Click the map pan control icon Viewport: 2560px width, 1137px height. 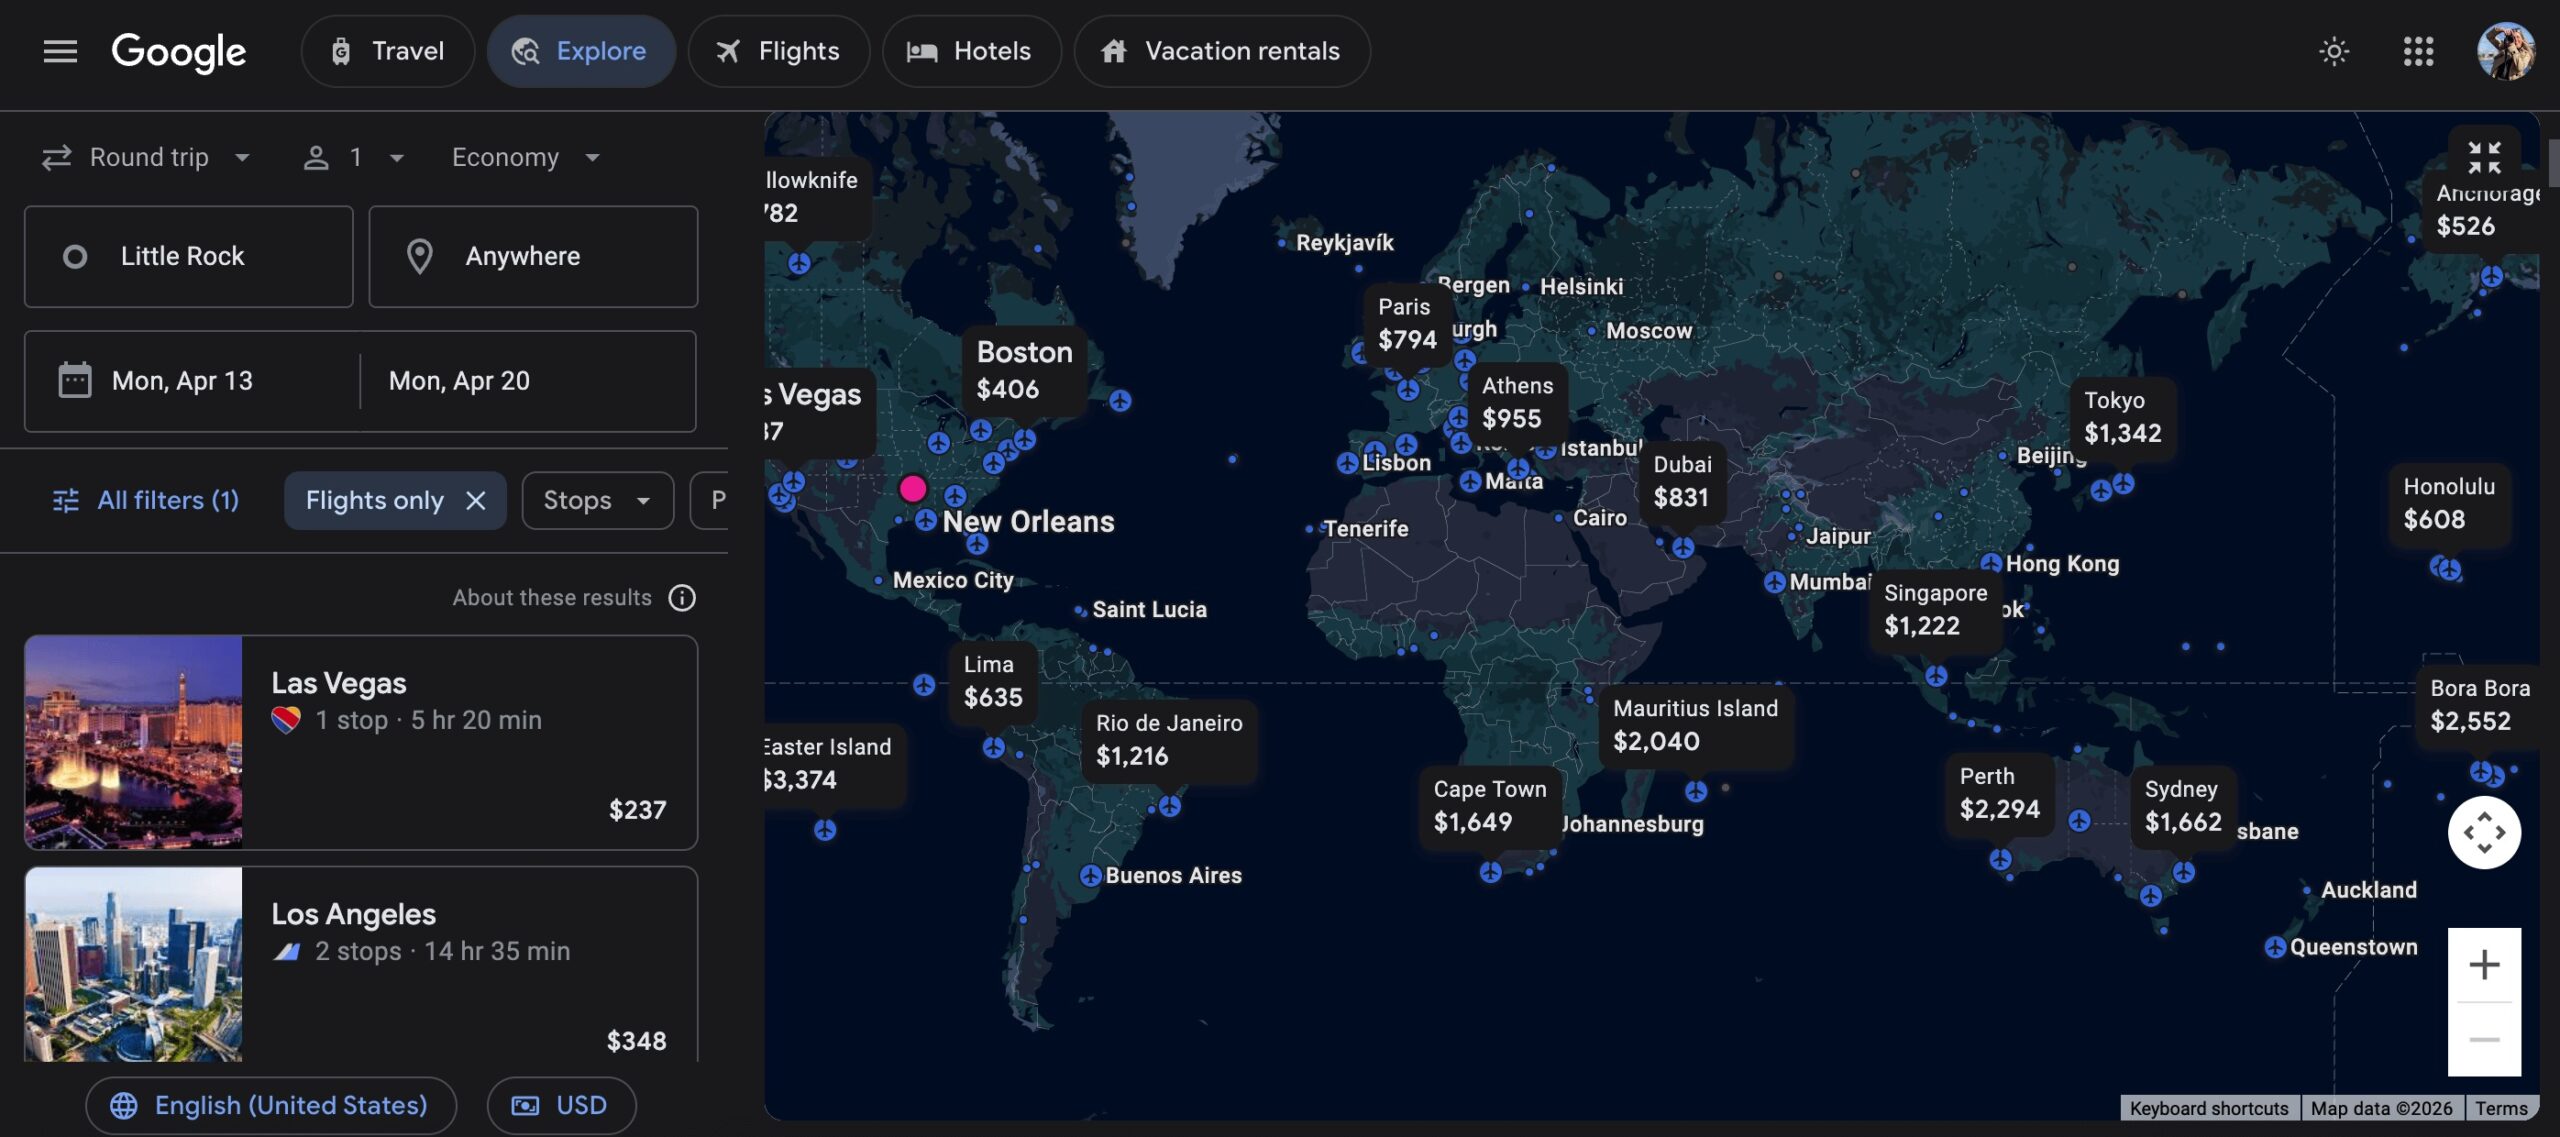coord(2487,832)
